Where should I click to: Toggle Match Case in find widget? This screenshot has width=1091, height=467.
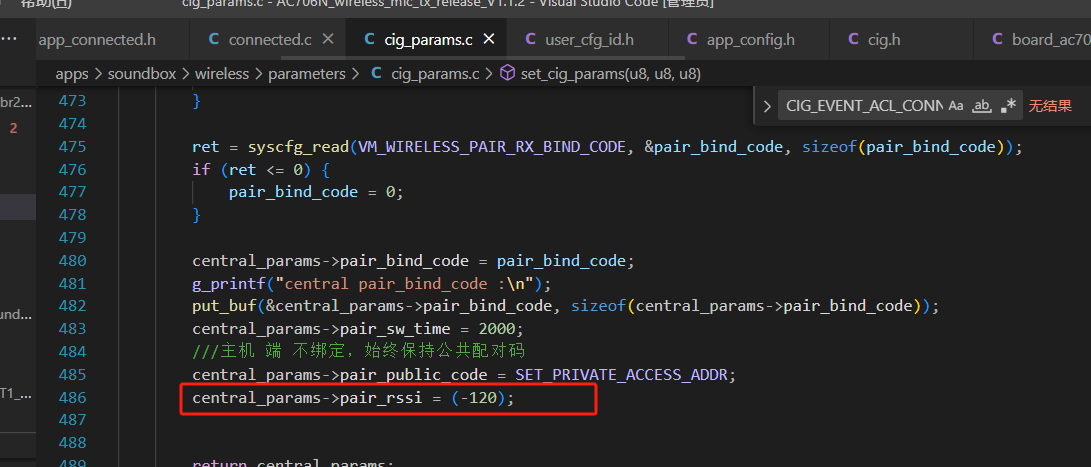point(956,106)
